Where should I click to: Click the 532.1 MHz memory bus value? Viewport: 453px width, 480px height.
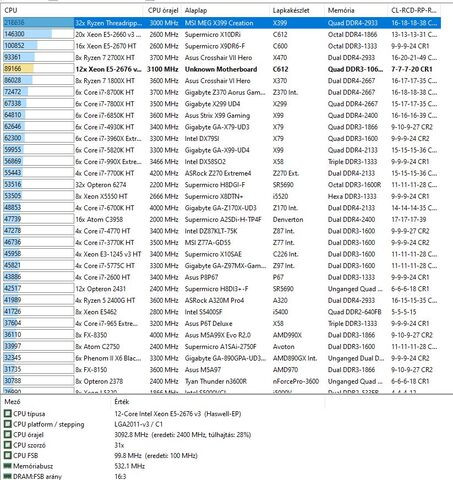pyautogui.click(x=130, y=466)
